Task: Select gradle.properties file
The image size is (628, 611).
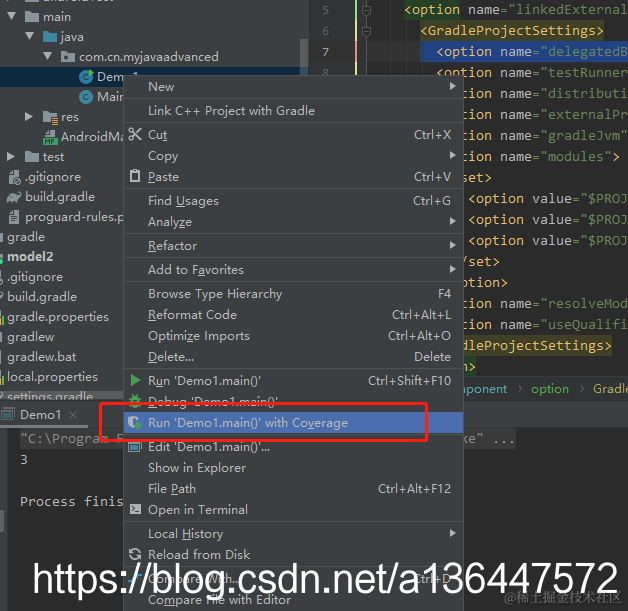Action: tap(58, 317)
